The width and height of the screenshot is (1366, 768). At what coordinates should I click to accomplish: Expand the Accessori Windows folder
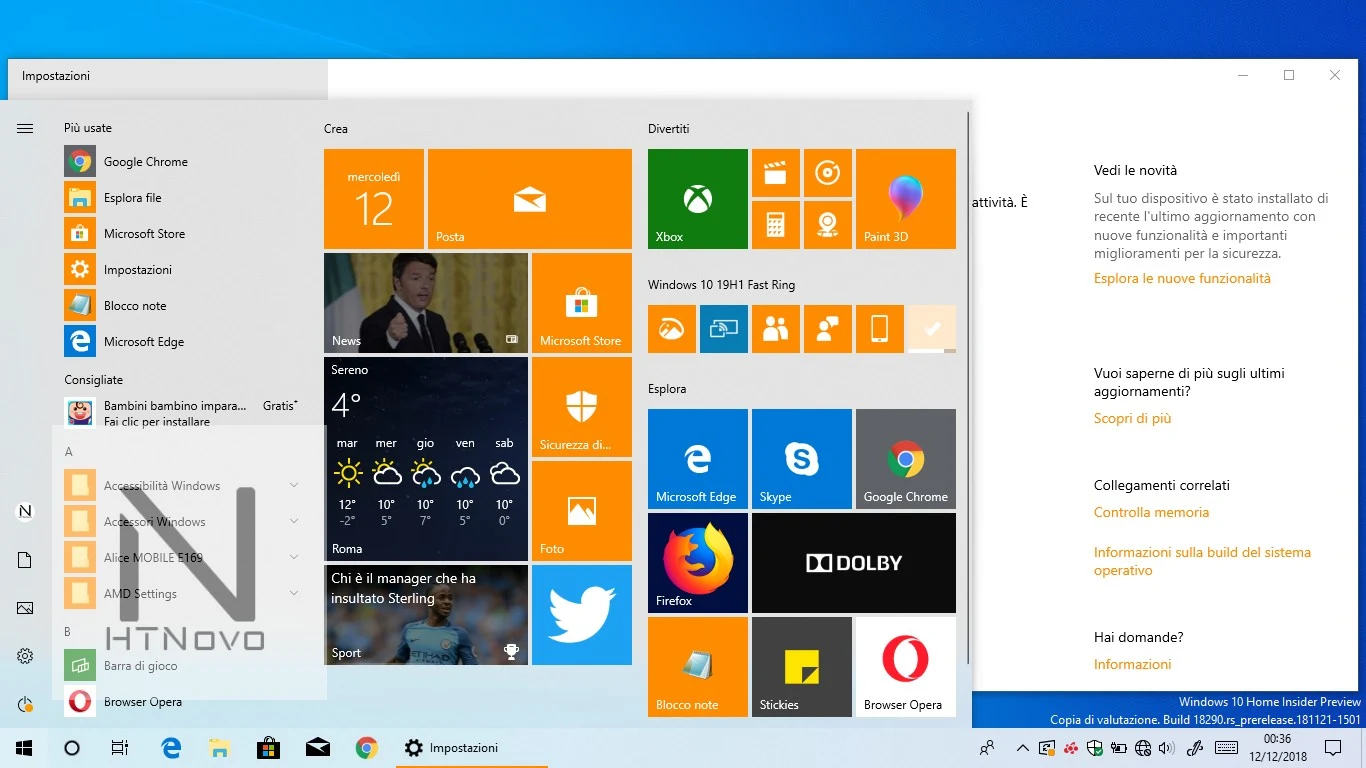pyautogui.click(x=182, y=522)
